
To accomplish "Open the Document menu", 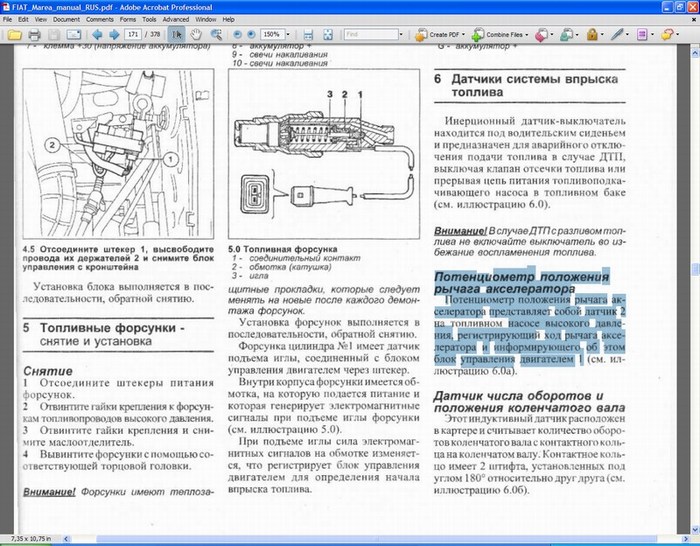I will point(66,19).
